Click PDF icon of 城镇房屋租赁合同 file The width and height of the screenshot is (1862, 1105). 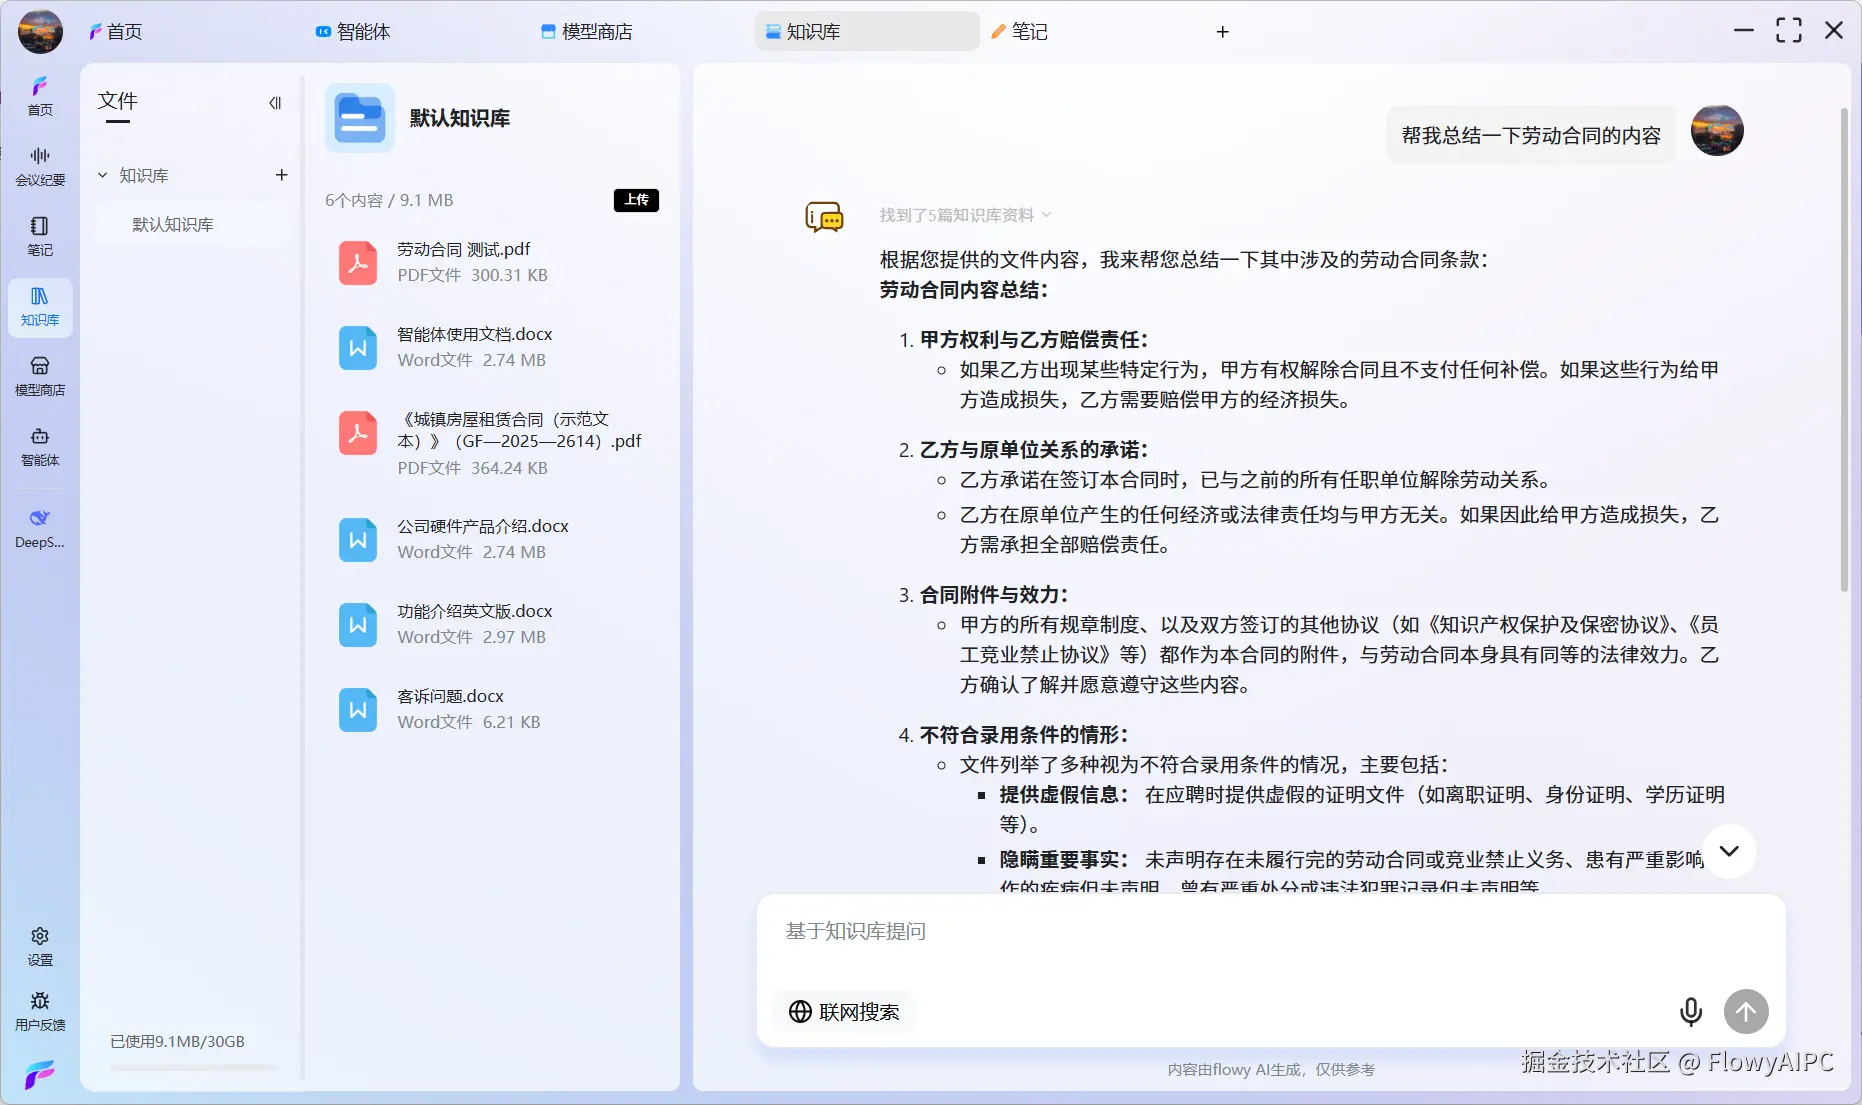pos(358,433)
